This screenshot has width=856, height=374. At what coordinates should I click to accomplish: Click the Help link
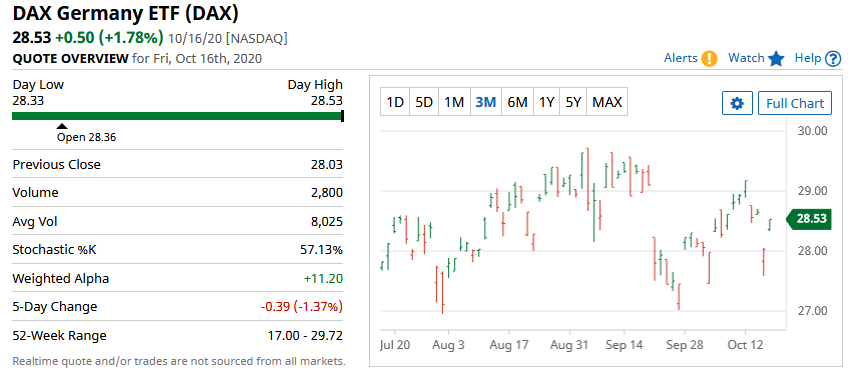pyautogui.click(x=808, y=58)
